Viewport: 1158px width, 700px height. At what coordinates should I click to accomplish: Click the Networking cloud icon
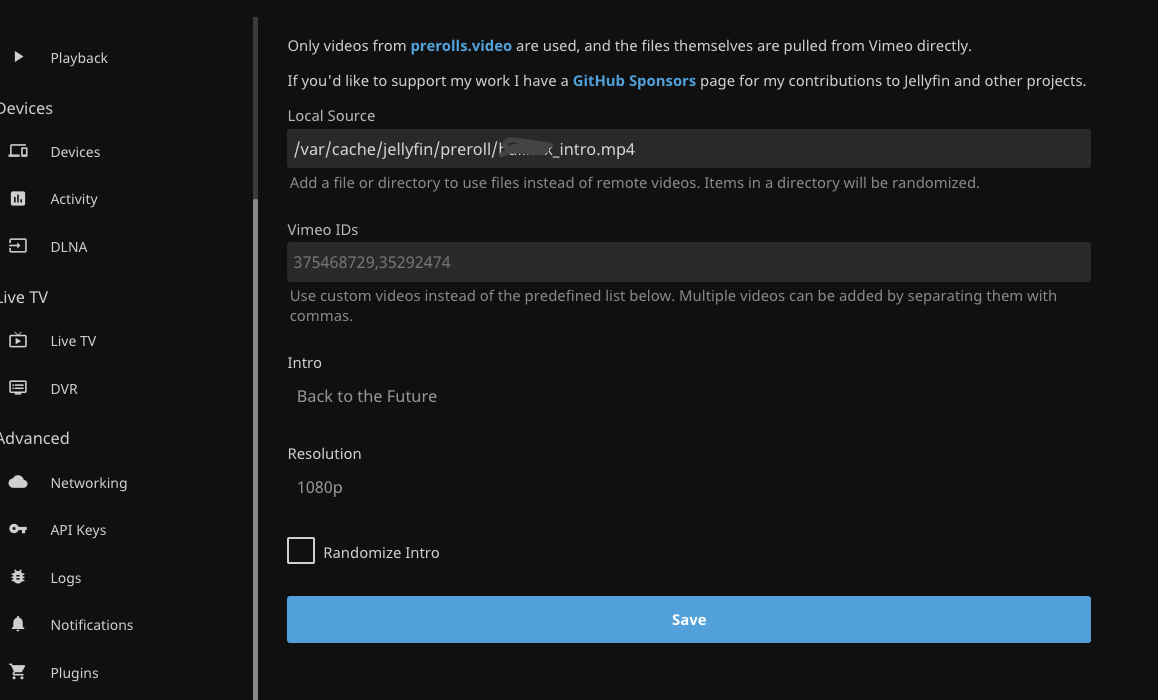click(x=18, y=483)
